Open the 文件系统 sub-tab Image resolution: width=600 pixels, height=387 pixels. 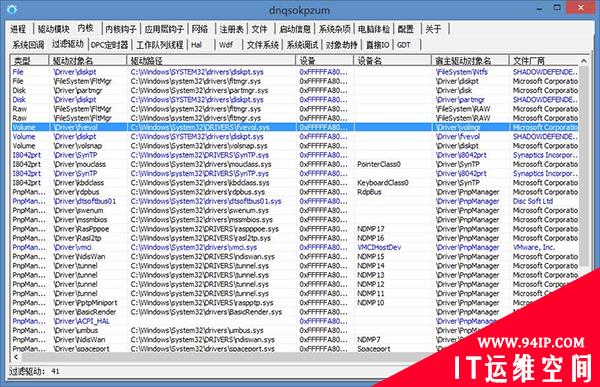coord(262,45)
